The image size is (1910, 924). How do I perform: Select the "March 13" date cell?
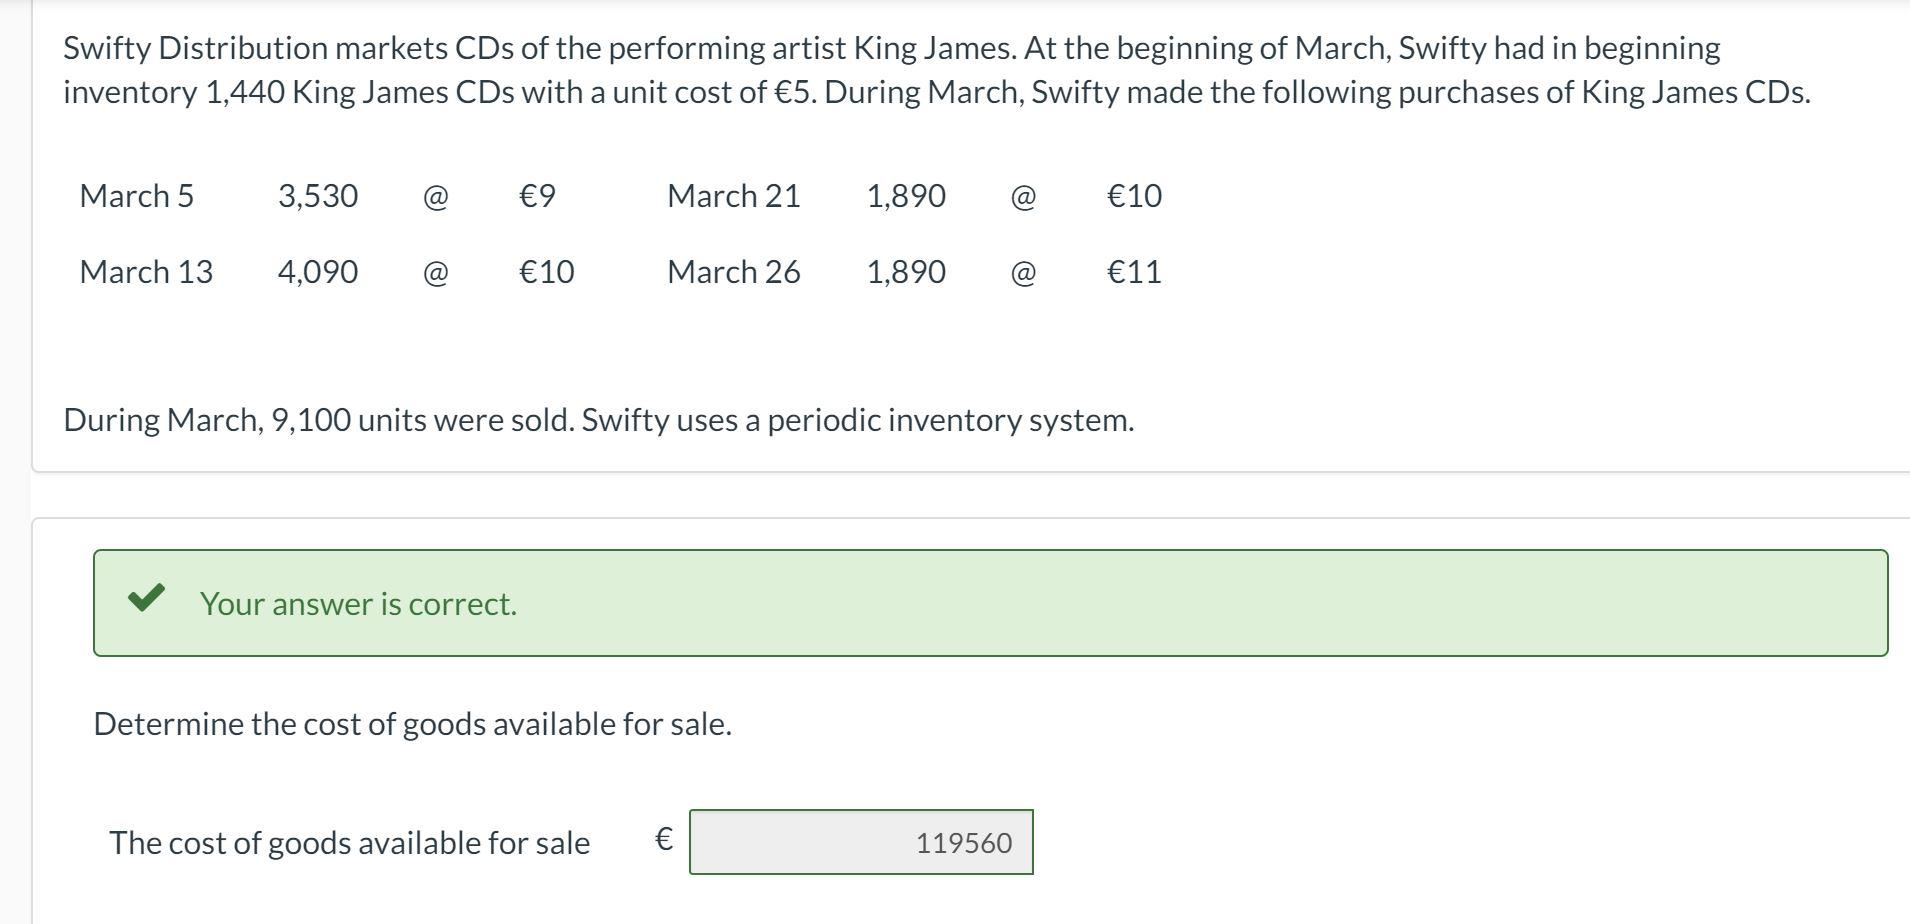[146, 272]
